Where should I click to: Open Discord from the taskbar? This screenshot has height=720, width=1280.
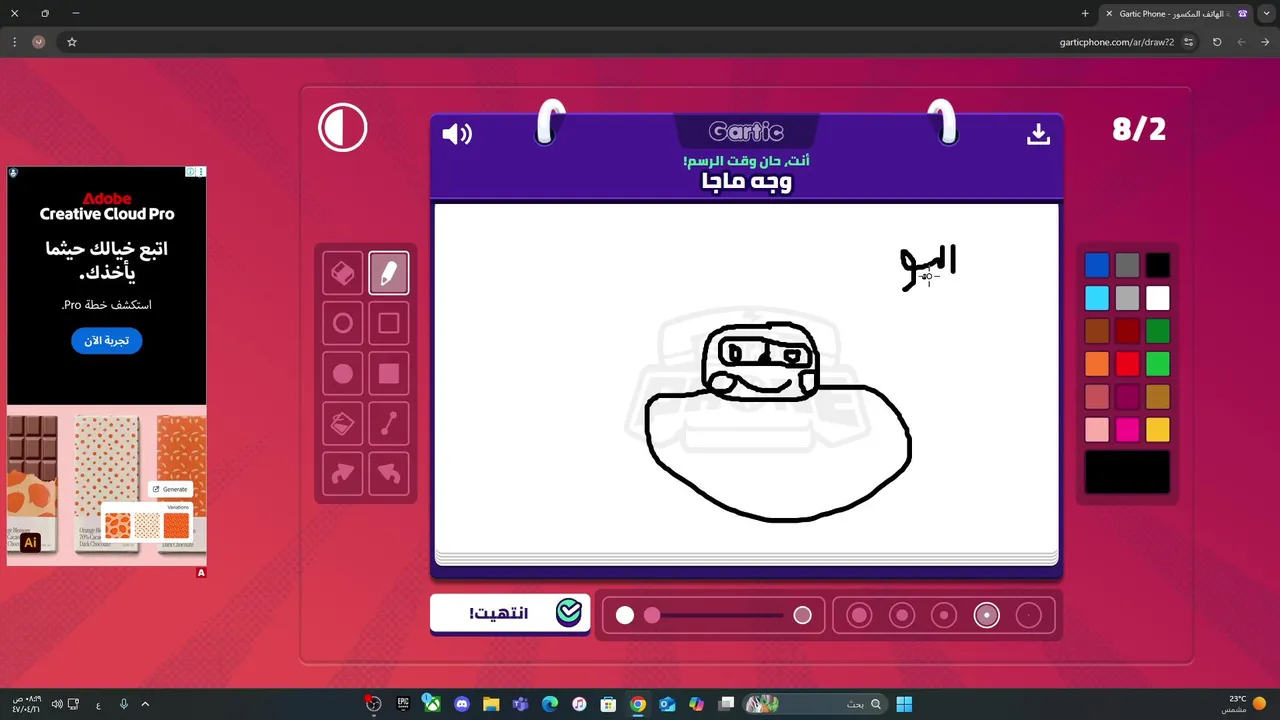click(461, 704)
